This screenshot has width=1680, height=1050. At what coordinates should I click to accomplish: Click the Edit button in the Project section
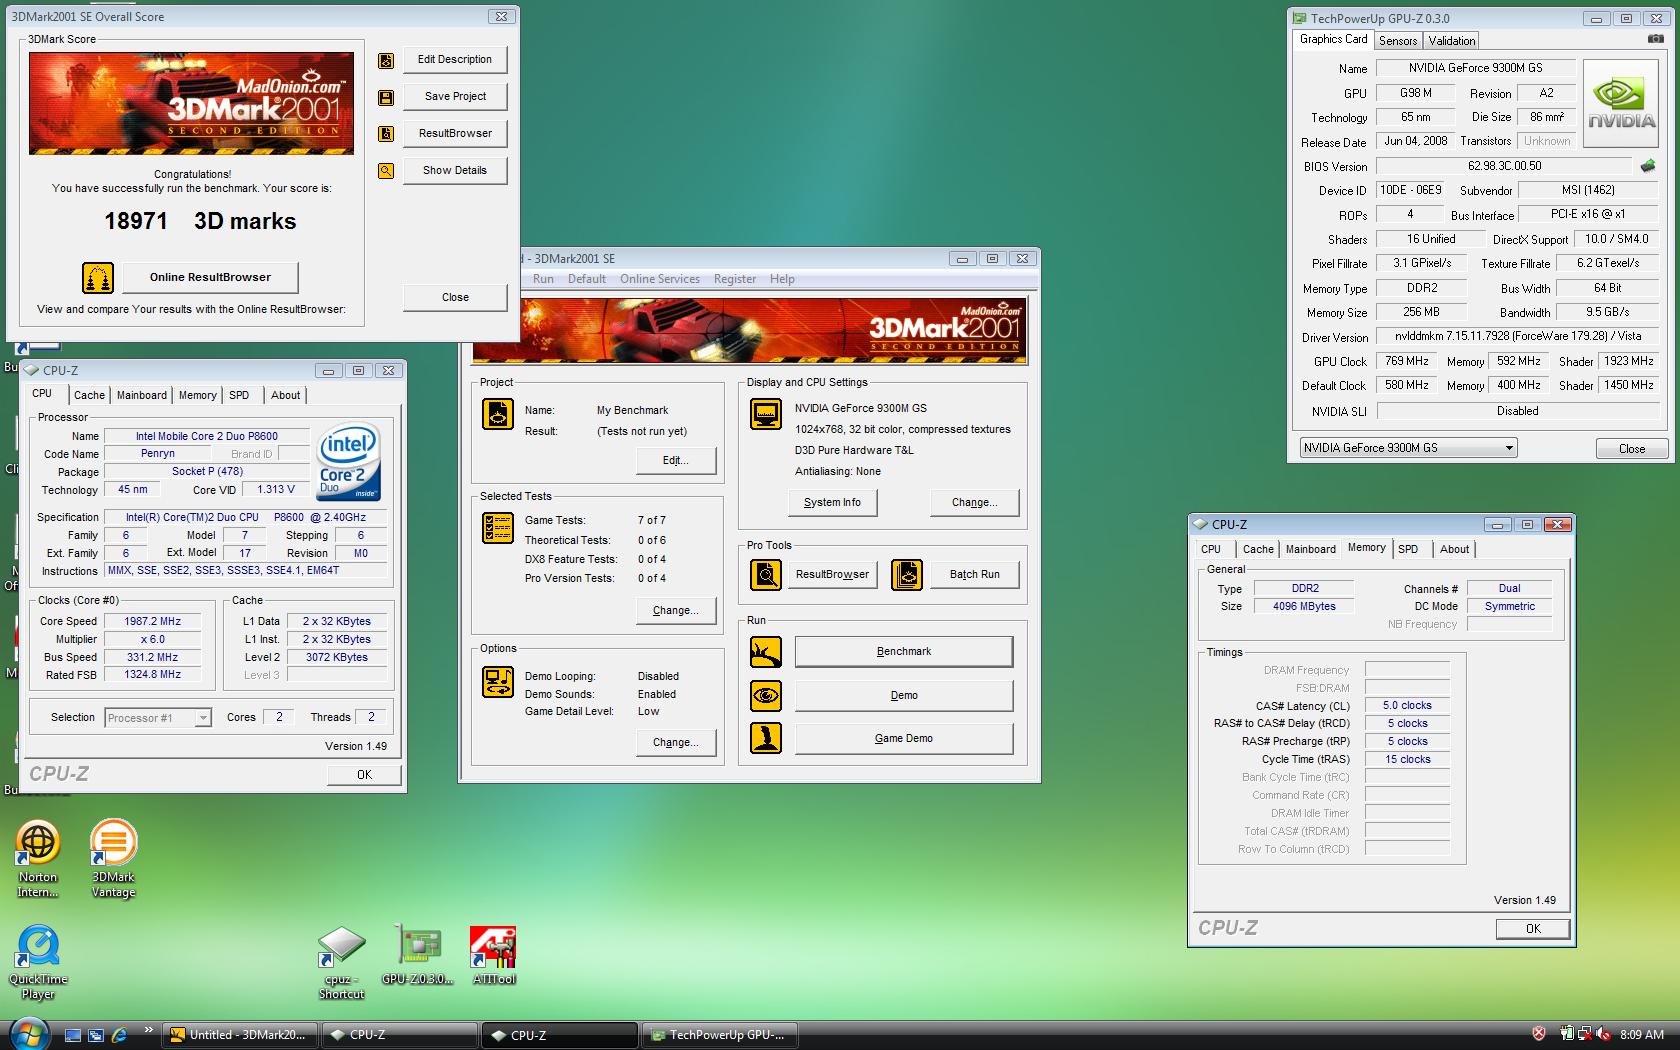pyautogui.click(x=675, y=461)
